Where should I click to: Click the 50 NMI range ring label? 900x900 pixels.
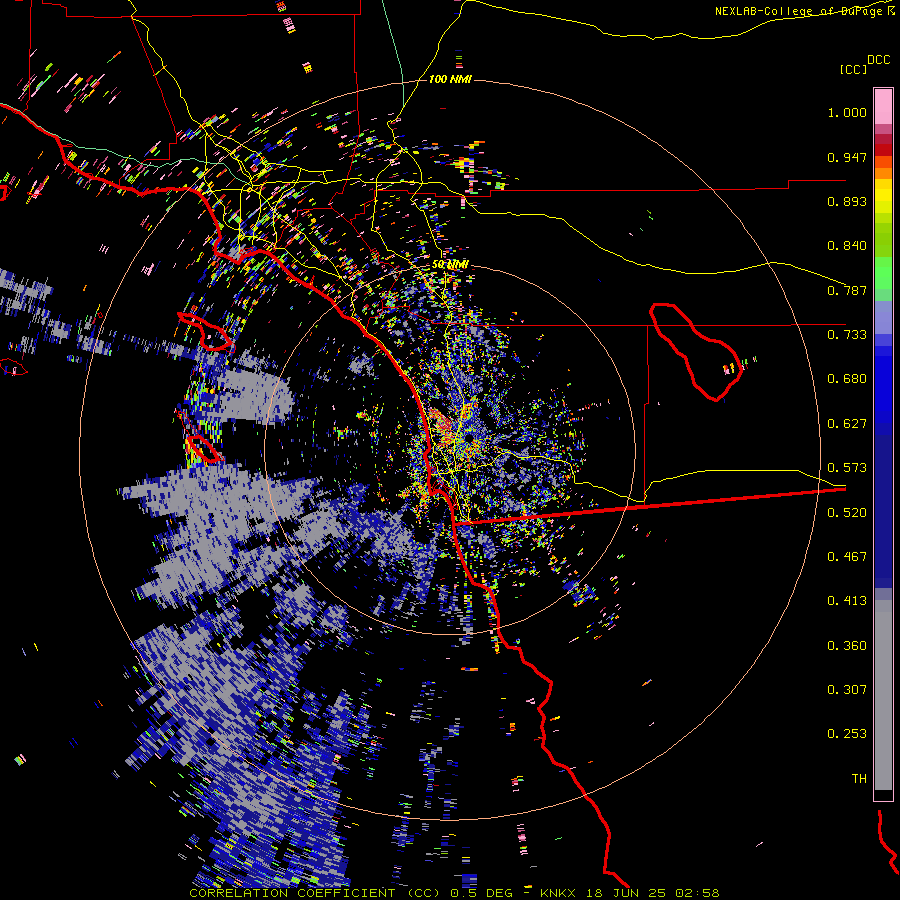point(451,265)
